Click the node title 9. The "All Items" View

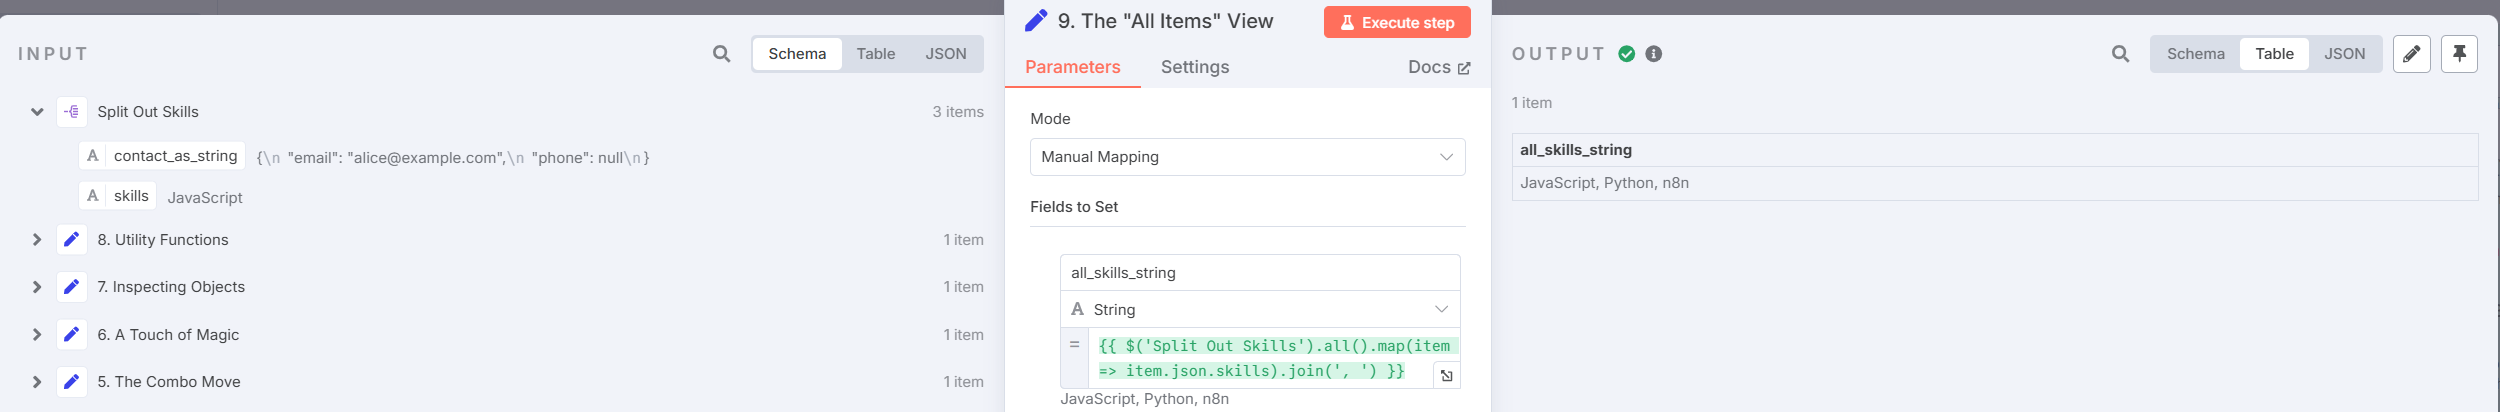point(1165,21)
